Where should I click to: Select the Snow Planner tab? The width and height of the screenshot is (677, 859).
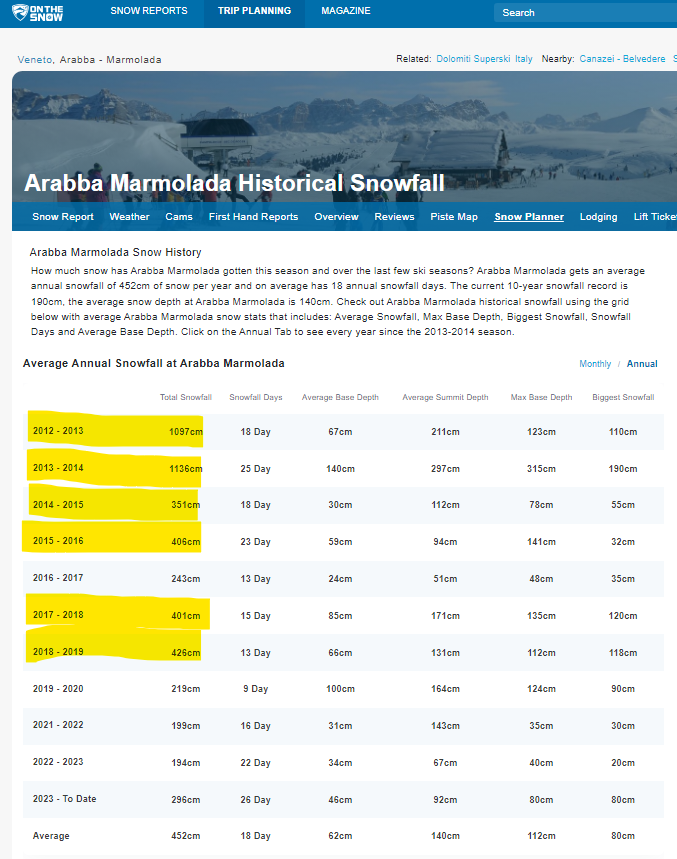pos(529,216)
